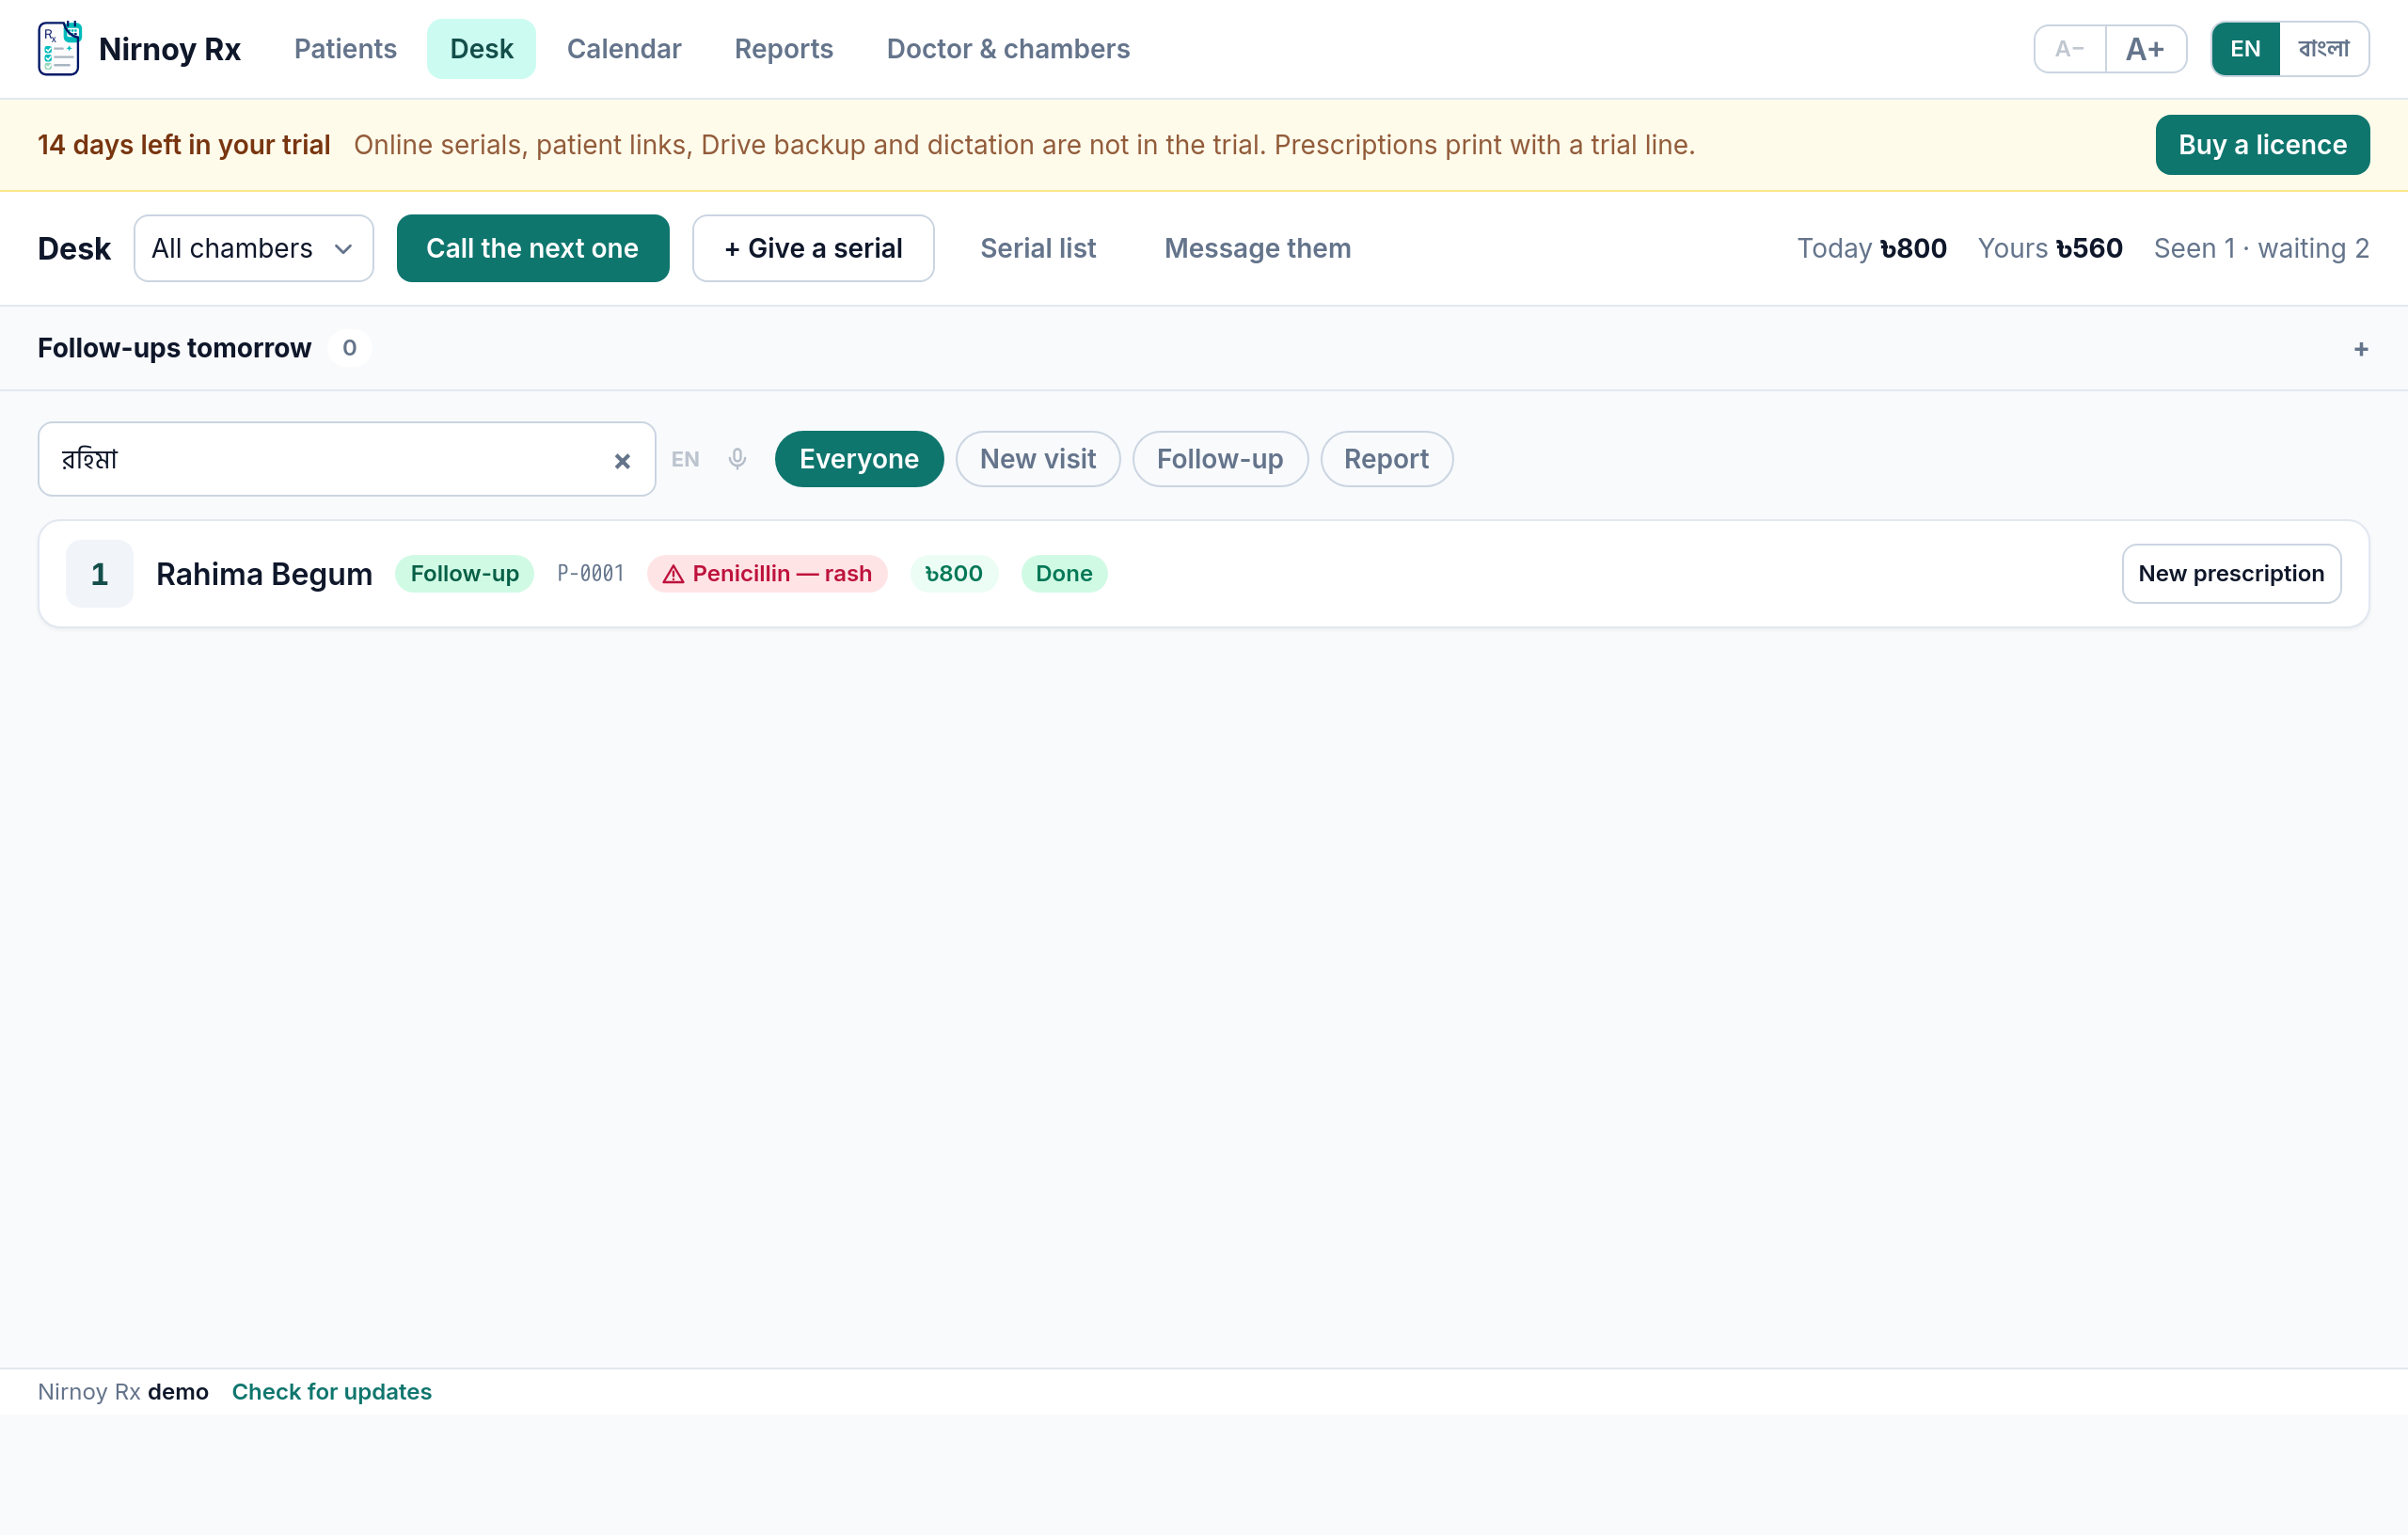Open the Serial list

point(1037,248)
